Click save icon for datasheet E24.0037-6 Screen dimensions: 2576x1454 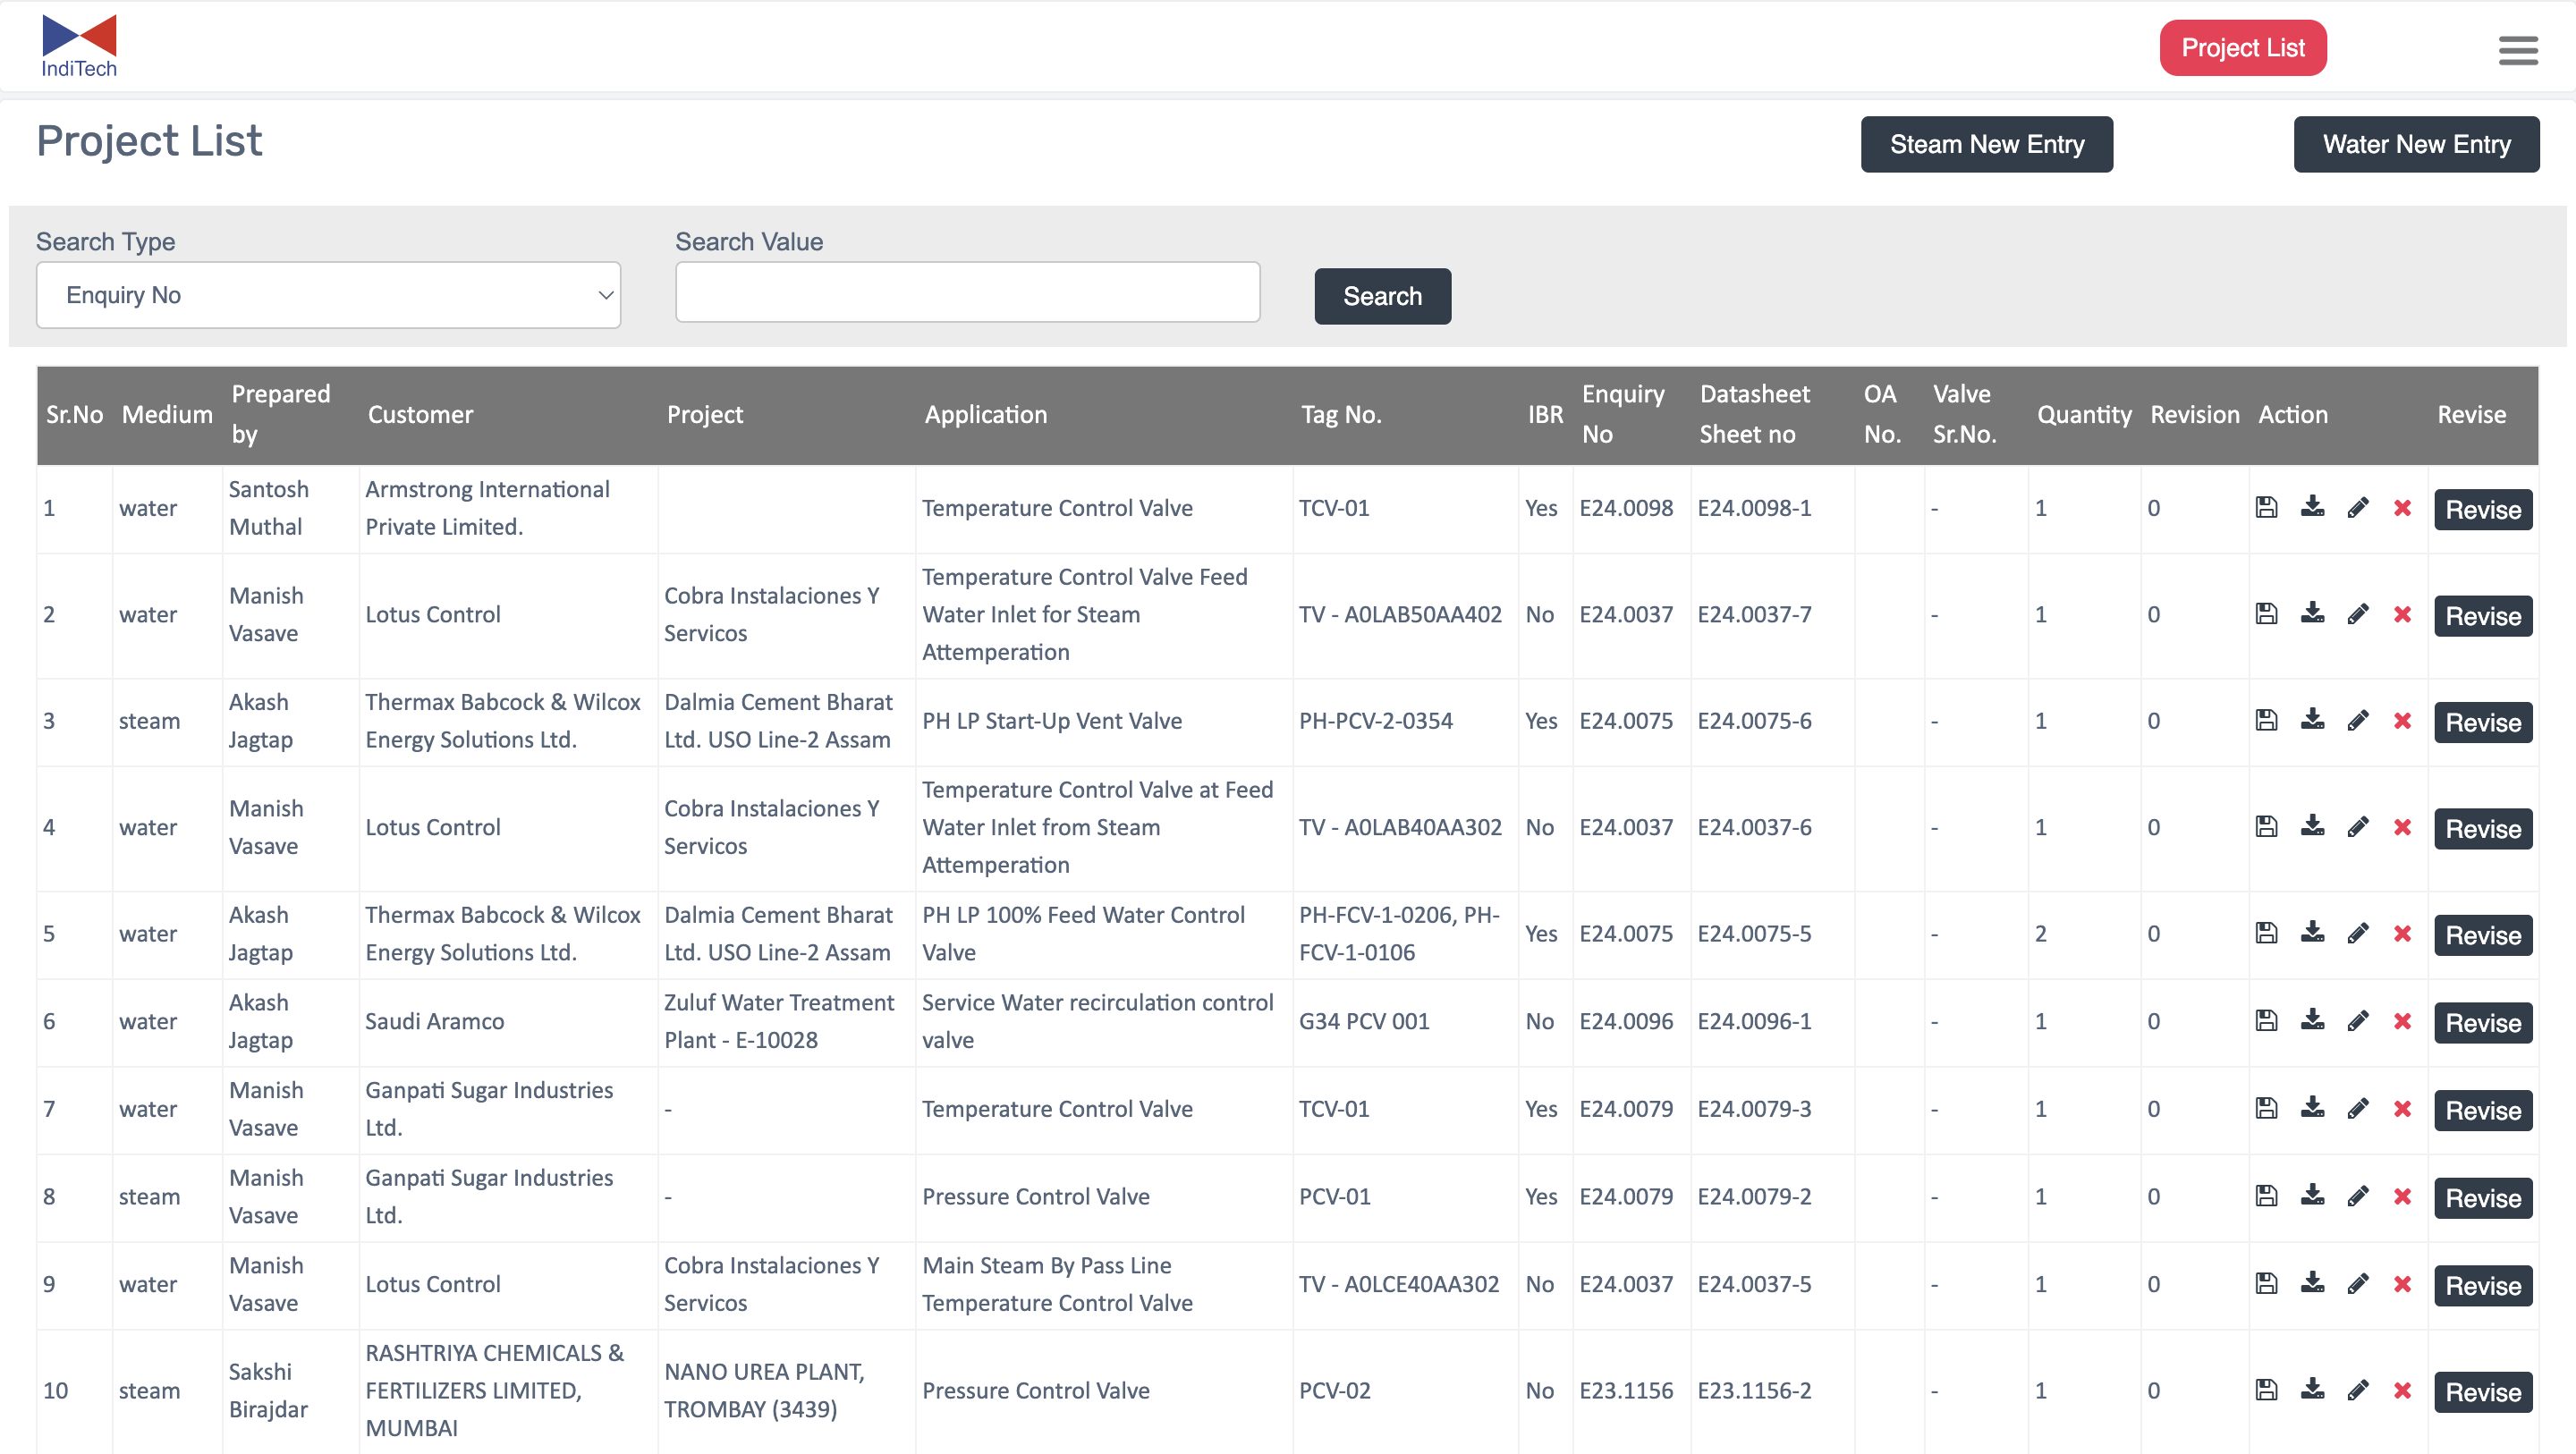pos(2266,826)
